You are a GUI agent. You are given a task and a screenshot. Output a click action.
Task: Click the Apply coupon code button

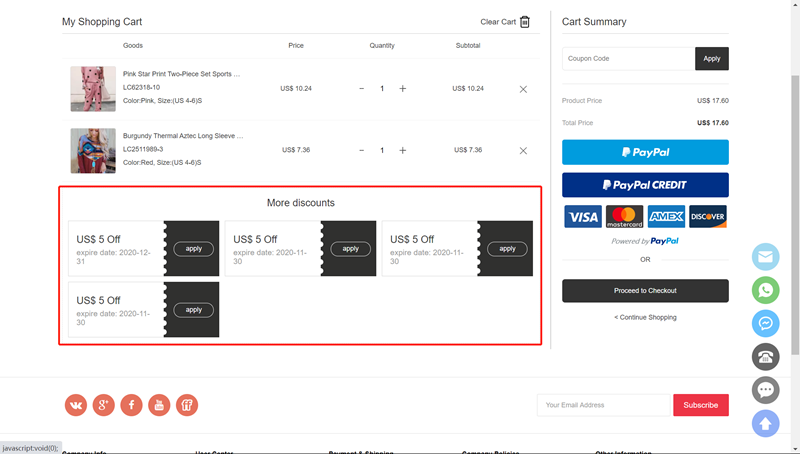[712, 59]
